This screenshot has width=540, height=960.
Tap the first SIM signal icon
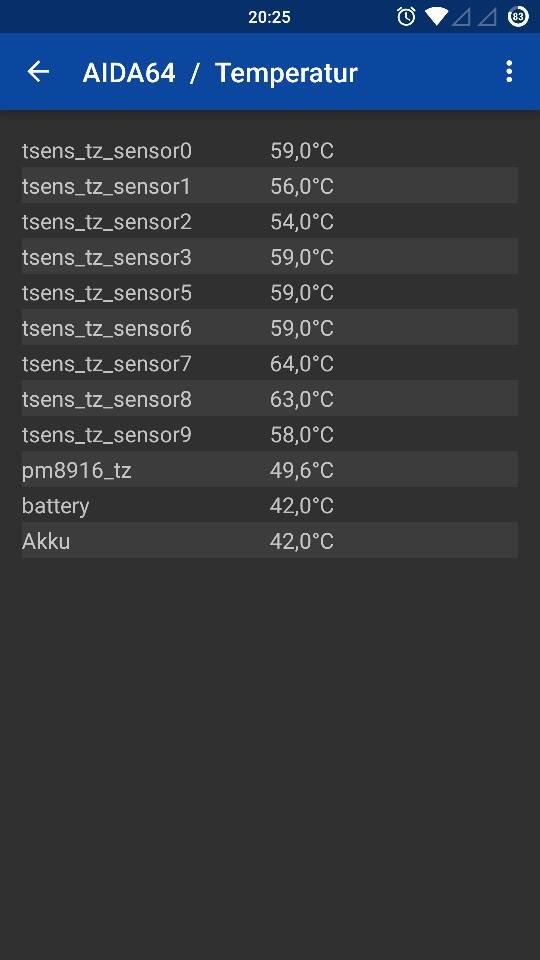click(x=461, y=17)
